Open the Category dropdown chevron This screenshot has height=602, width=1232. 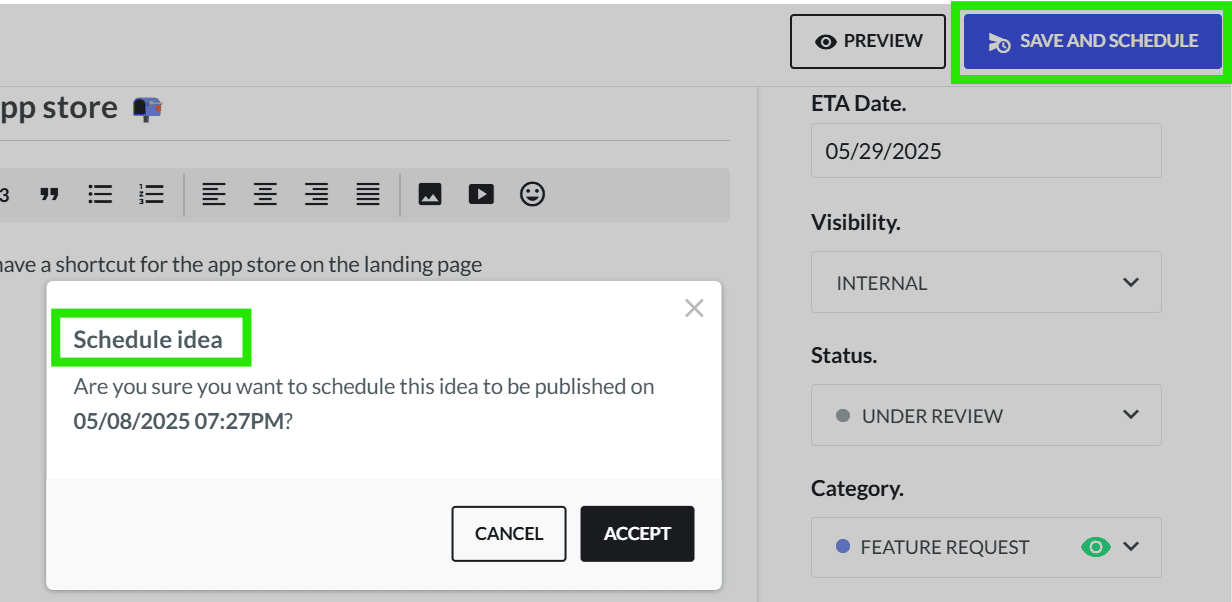tap(1131, 546)
